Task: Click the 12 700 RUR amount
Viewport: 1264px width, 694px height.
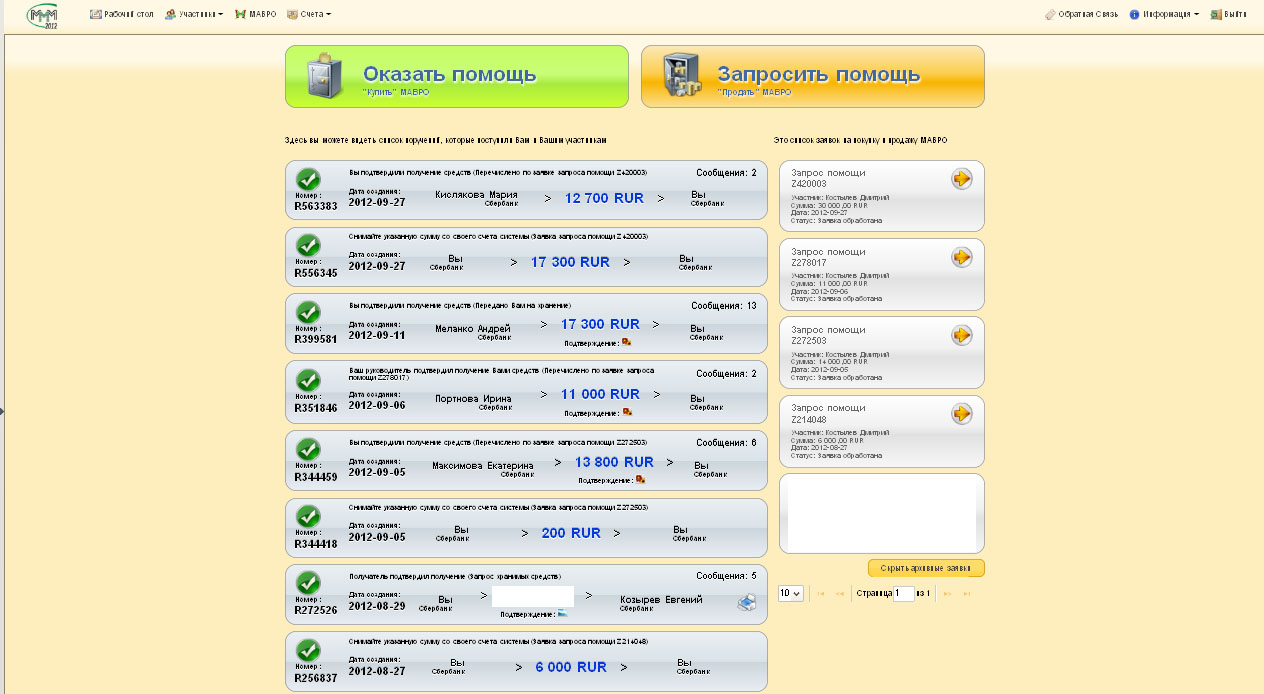Action: (604, 198)
